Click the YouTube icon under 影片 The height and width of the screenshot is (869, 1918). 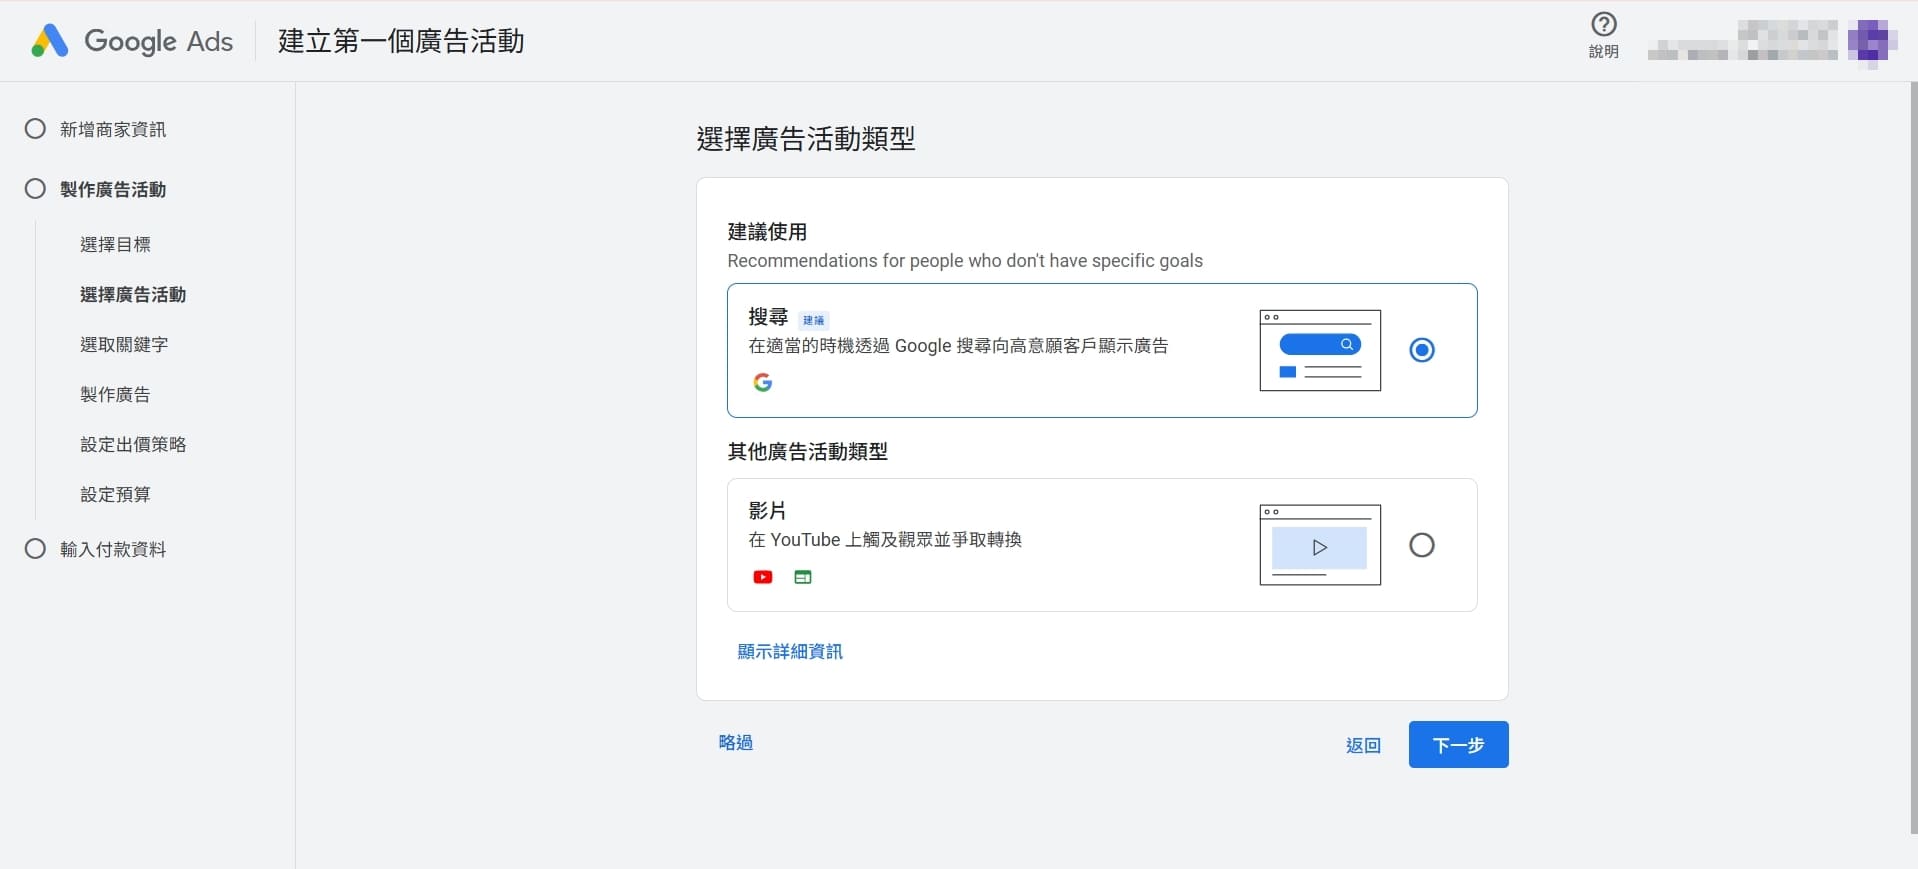coord(763,577)
